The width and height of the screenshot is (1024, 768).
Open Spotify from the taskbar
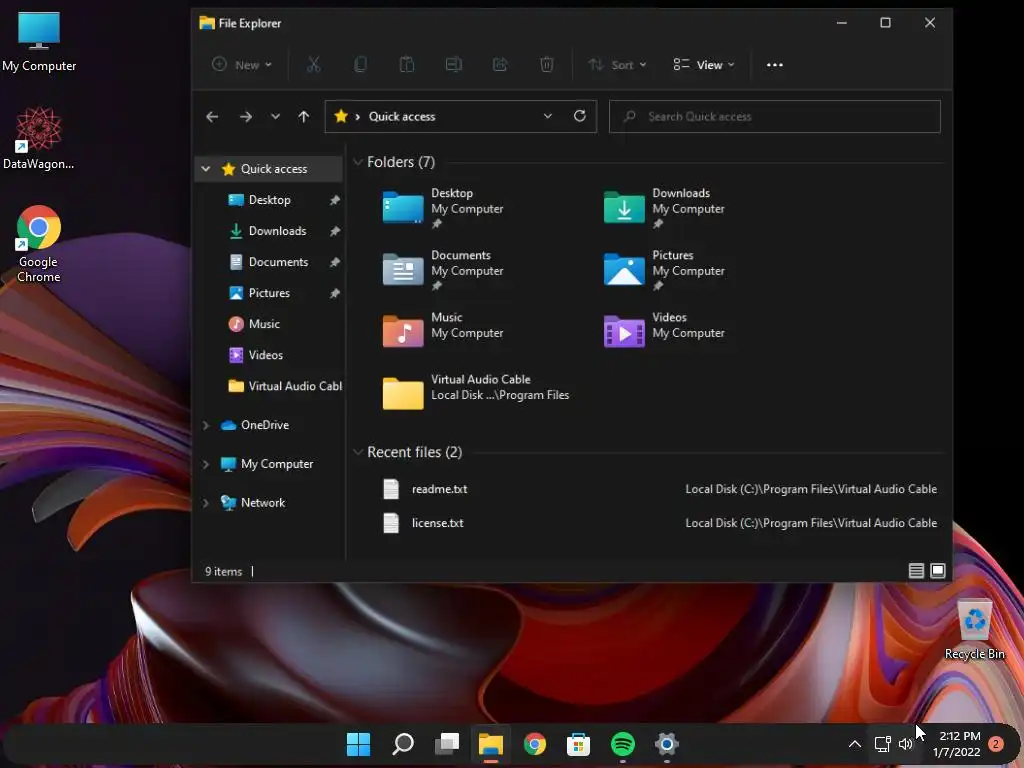[622, 744]
